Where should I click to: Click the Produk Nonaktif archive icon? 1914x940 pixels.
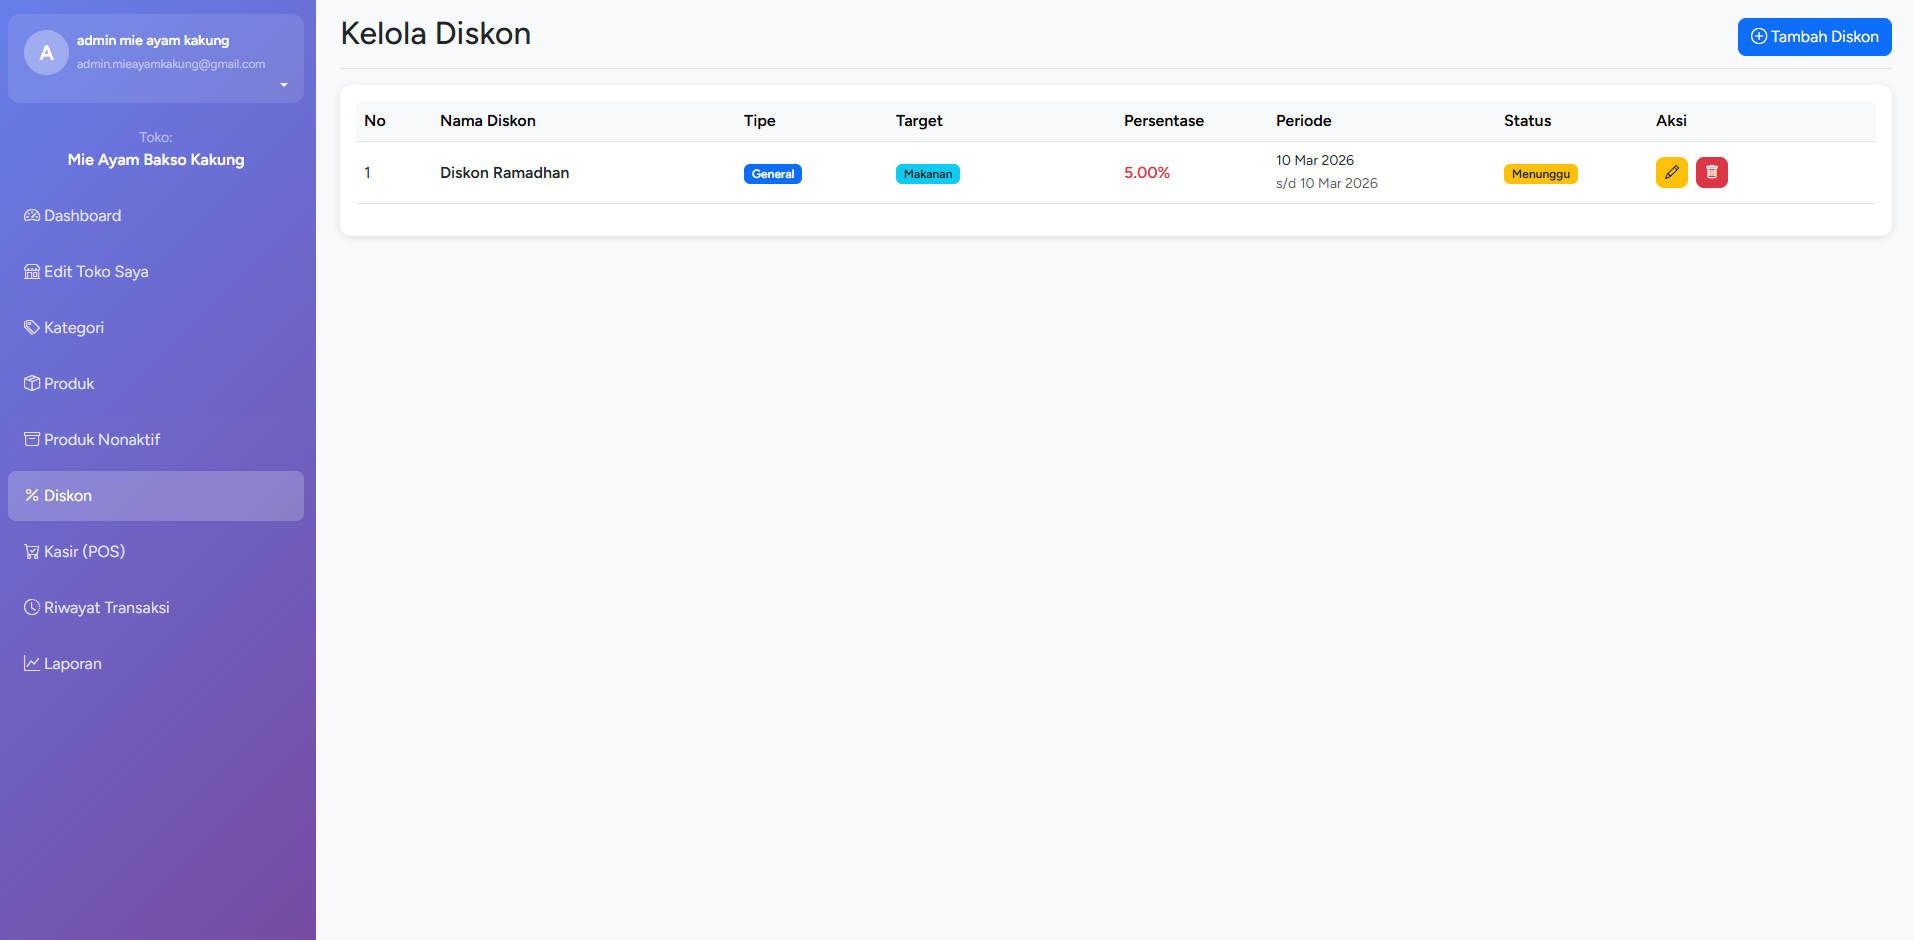pyautogui.click(x=32, y=440)
